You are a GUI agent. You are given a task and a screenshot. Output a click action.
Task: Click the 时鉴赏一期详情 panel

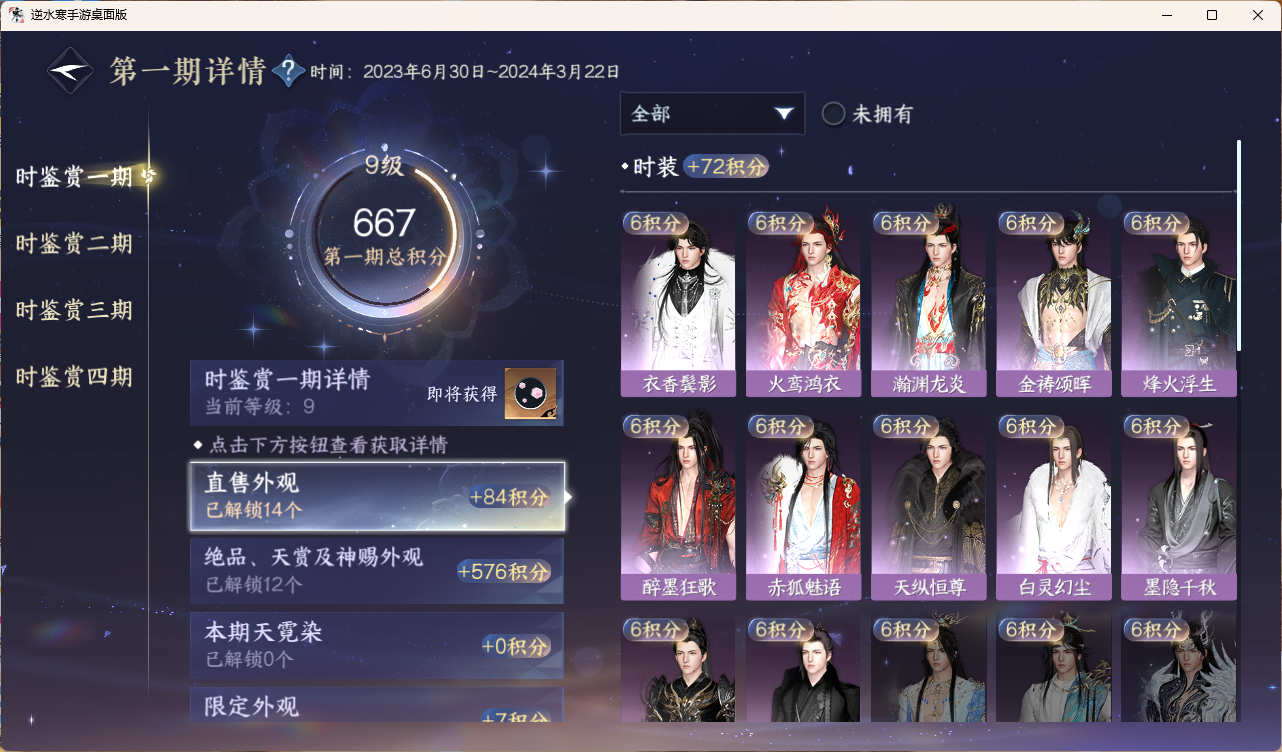(x=377, y=393)
